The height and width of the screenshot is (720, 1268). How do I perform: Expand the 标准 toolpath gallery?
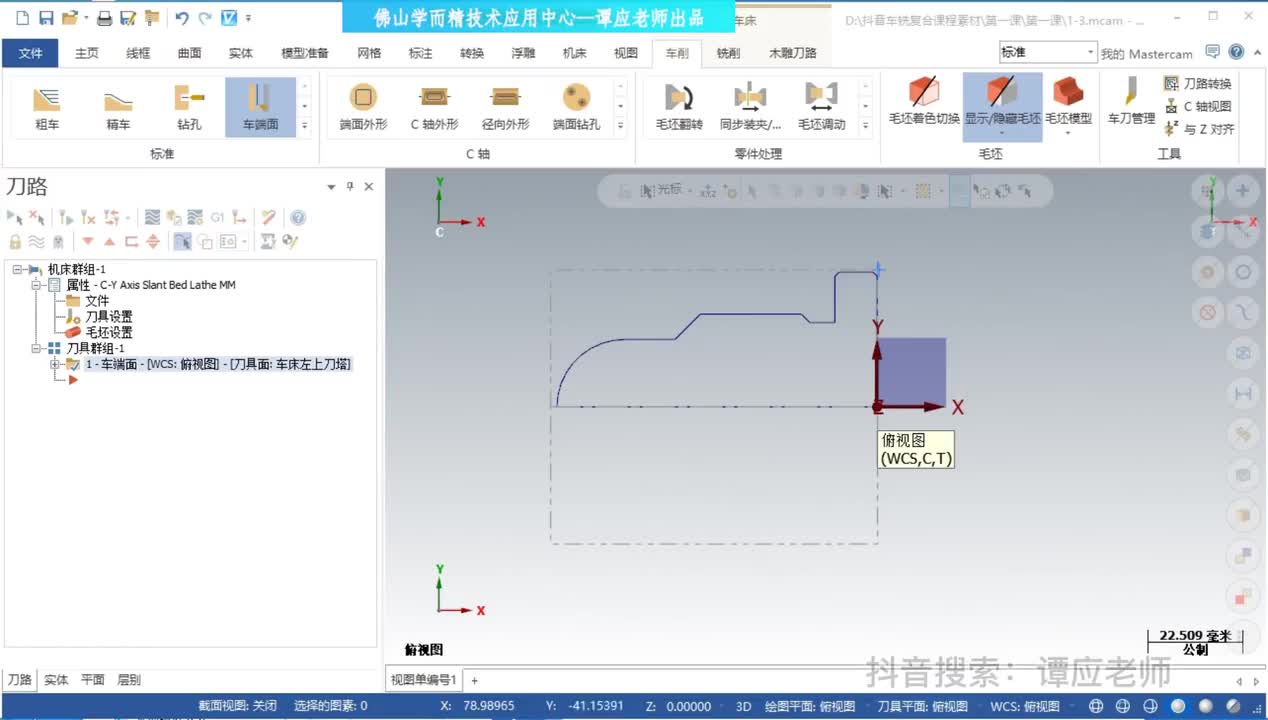[x=305, y=126]
